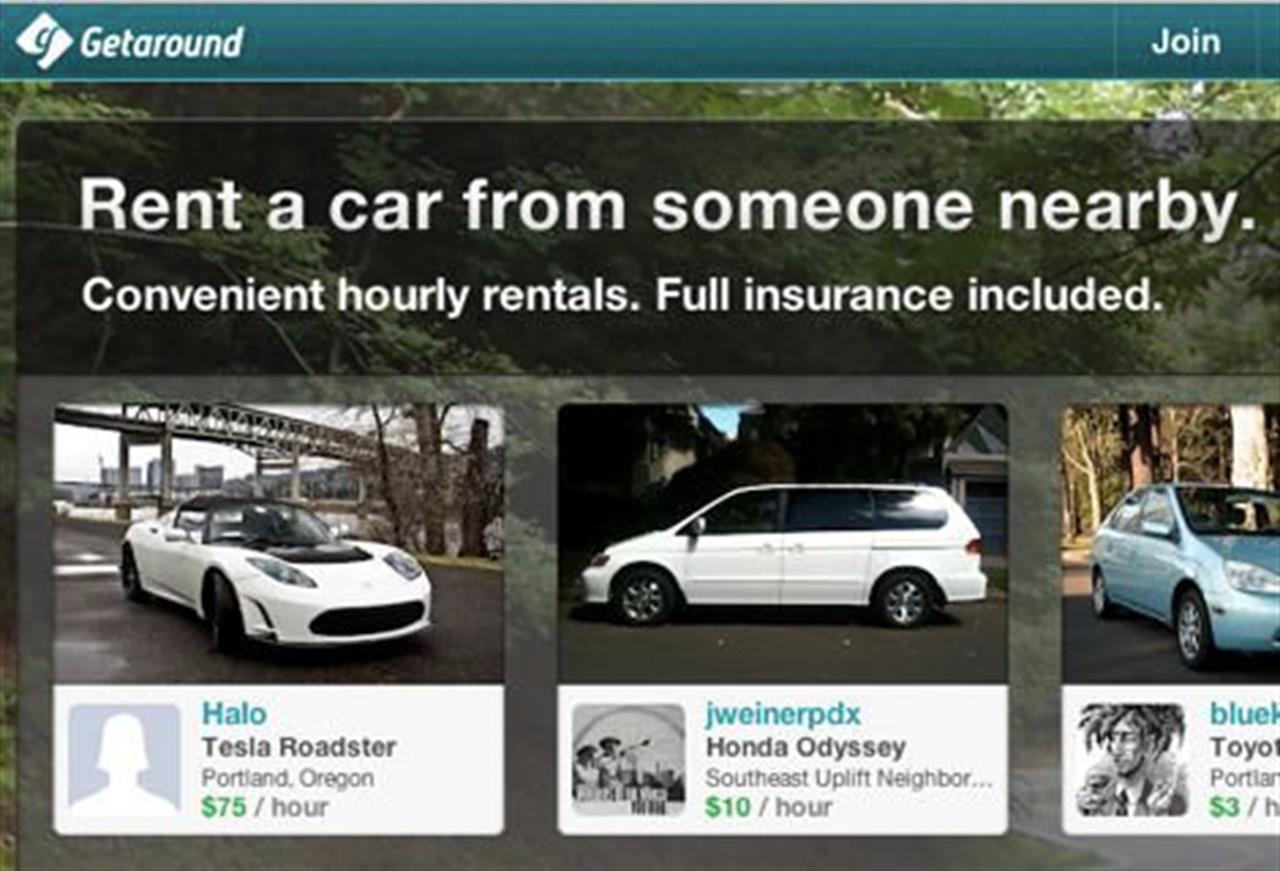Screen dimensions: 1280x871
Task: Click Halo's default profile avatar
Action: (125, 760)
